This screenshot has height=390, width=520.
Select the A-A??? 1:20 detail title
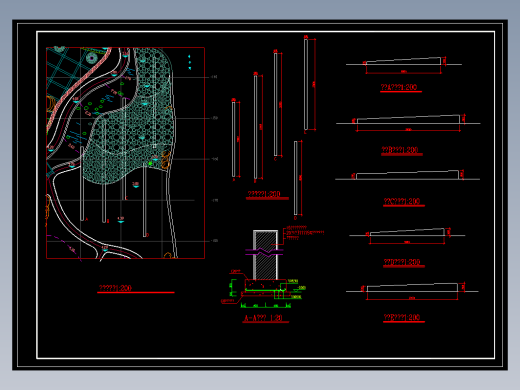pos(263,318)
